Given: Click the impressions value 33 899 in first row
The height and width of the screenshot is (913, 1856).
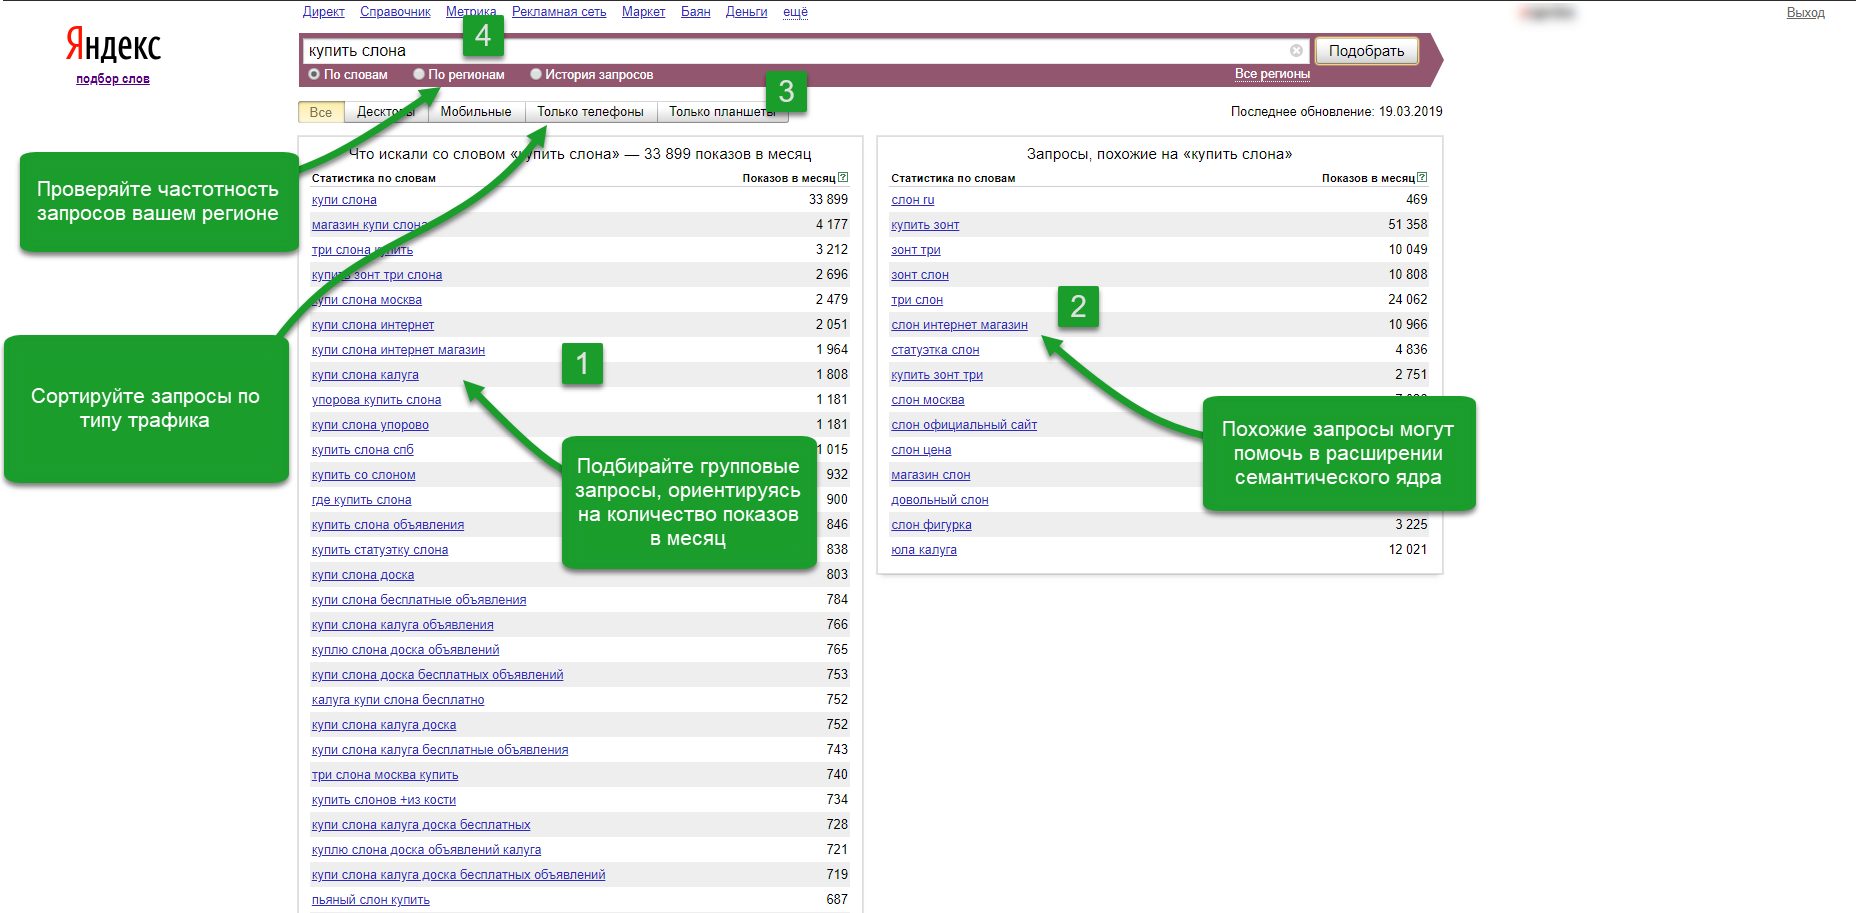Looking at the screenshot, I should (828, 199).
